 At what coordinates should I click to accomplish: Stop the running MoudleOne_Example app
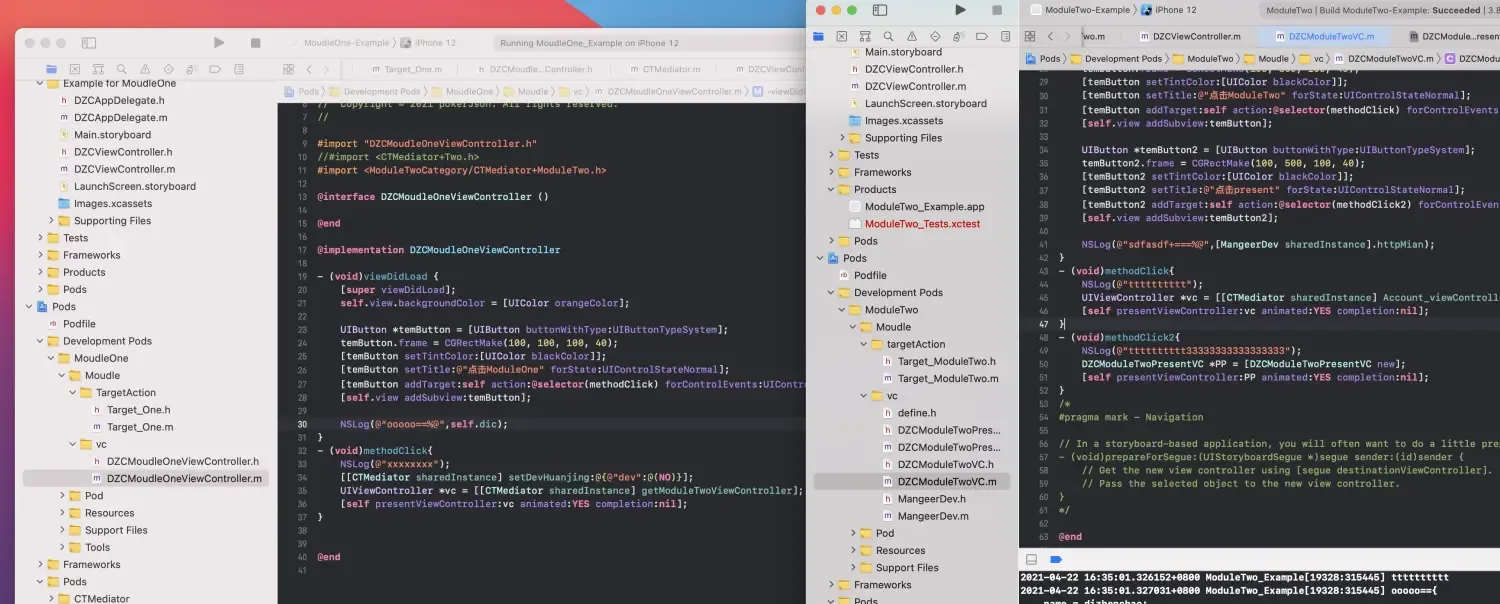[x=255, y=43]
